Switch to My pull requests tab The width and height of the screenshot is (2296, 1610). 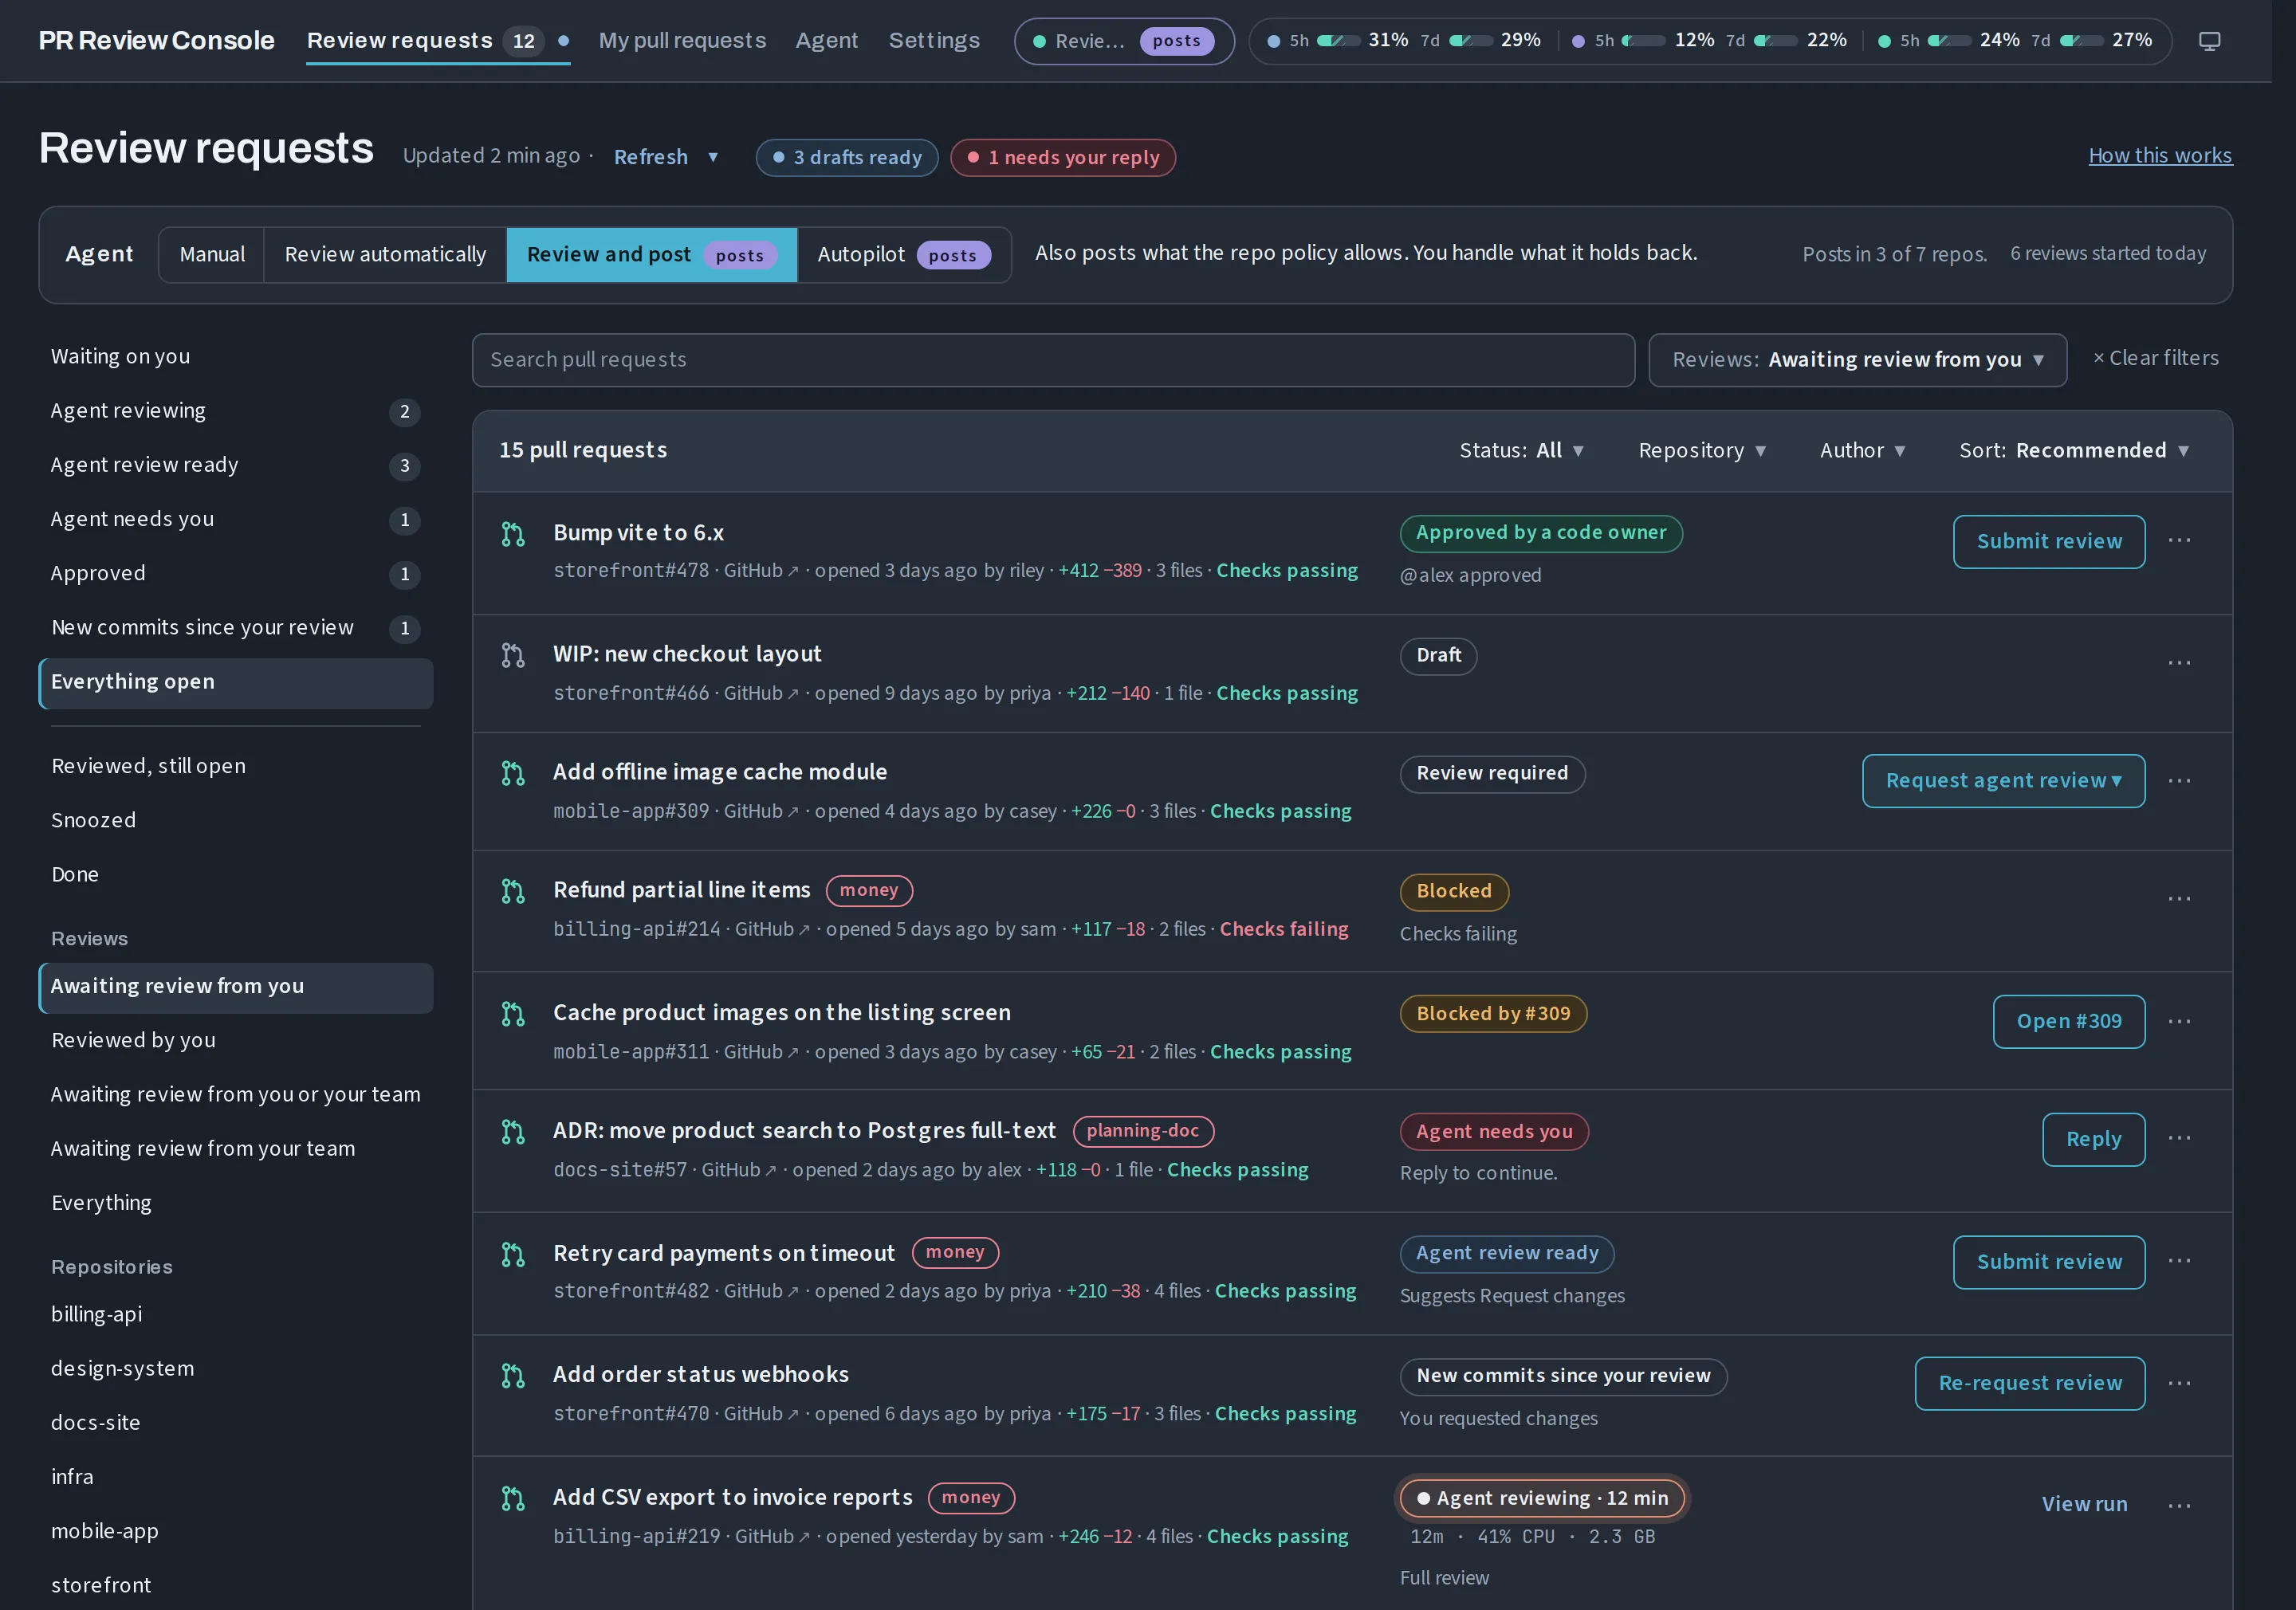pyautogui.click(x=682, y=41)
